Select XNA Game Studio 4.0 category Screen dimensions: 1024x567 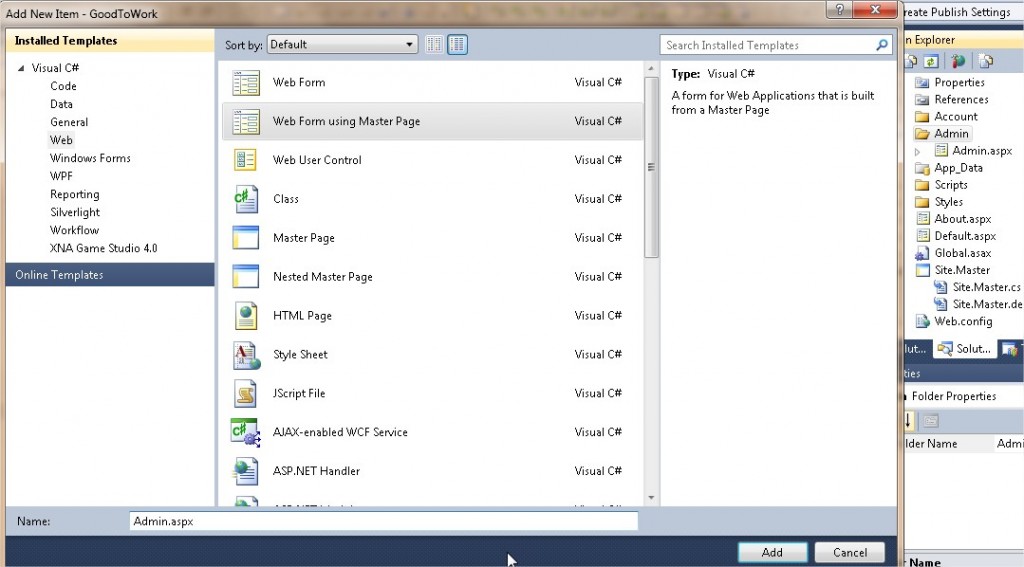point(103,248)
